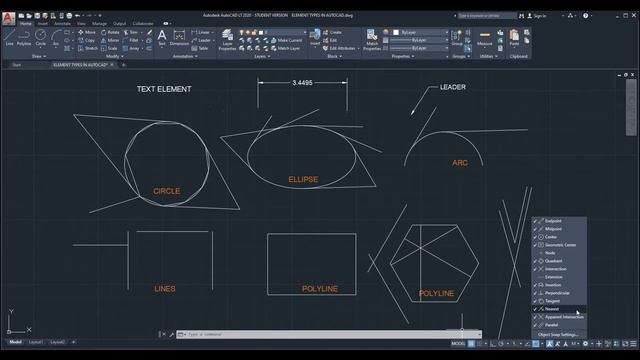The height and width of the screenshot is (360, 640).
Task: Toggle the Geometric Center object snap
Action: [559, 245]
